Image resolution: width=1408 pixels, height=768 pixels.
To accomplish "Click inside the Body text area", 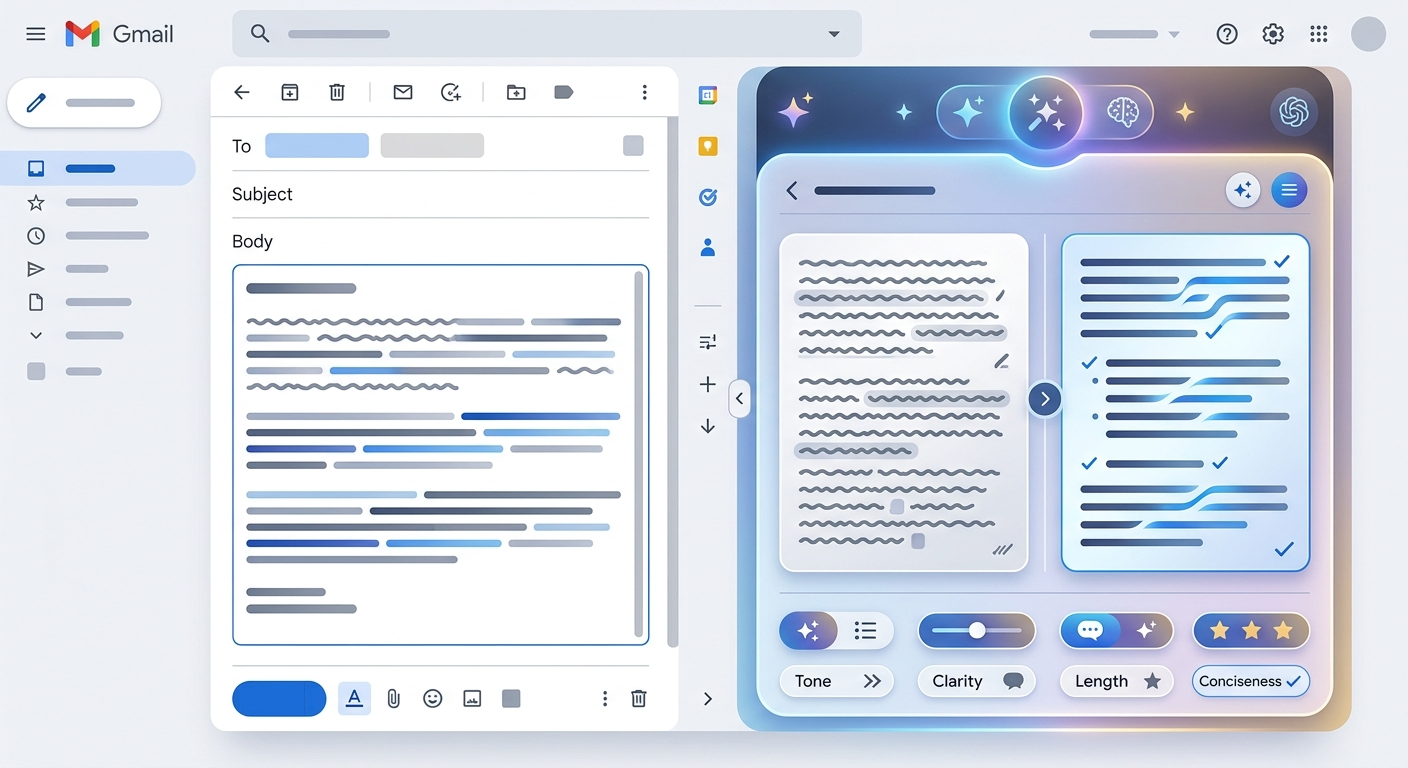I will [440, 455].
